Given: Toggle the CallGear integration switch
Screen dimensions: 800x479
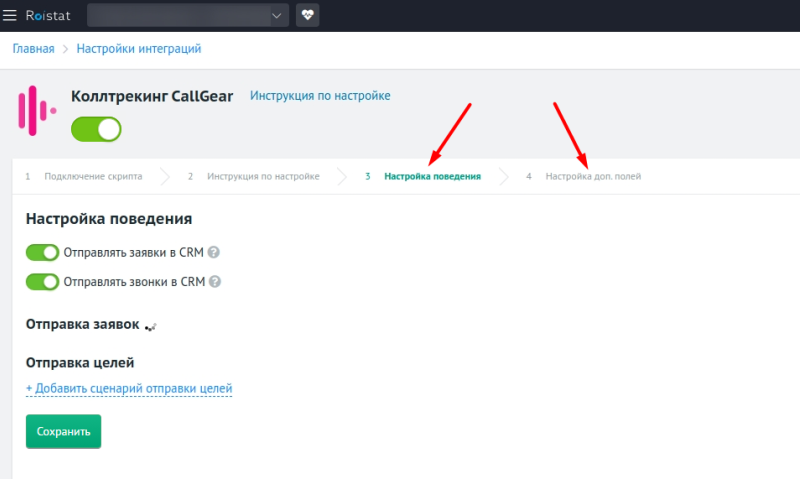Looking at the screenshot, I should pos(96,129).
